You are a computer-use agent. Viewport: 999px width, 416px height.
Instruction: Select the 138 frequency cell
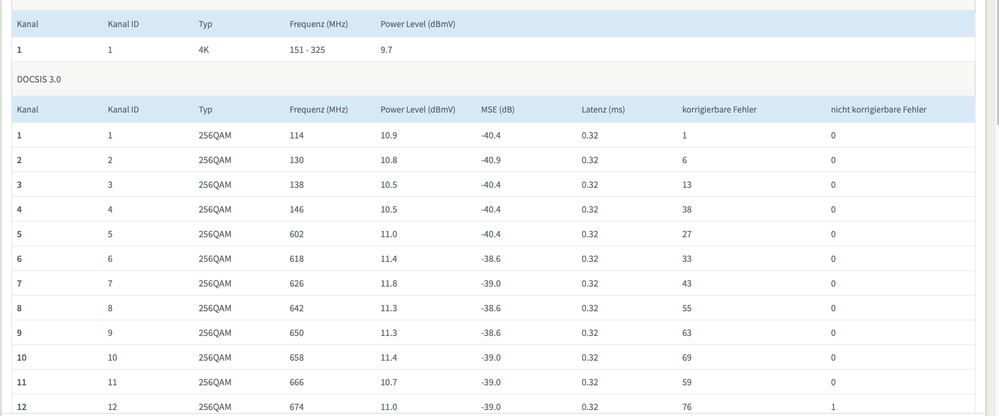[296, 185]
